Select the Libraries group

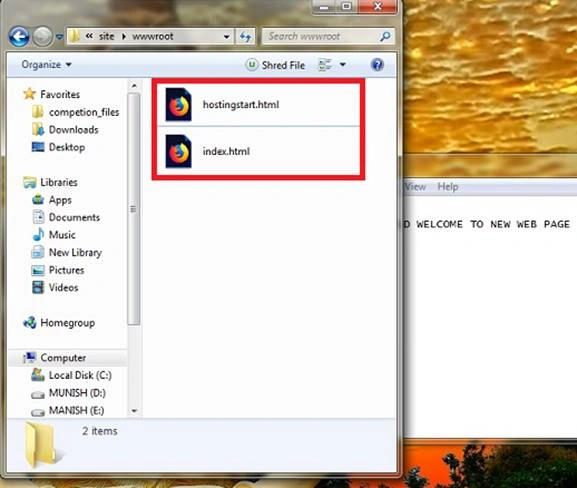coord(50,182)
